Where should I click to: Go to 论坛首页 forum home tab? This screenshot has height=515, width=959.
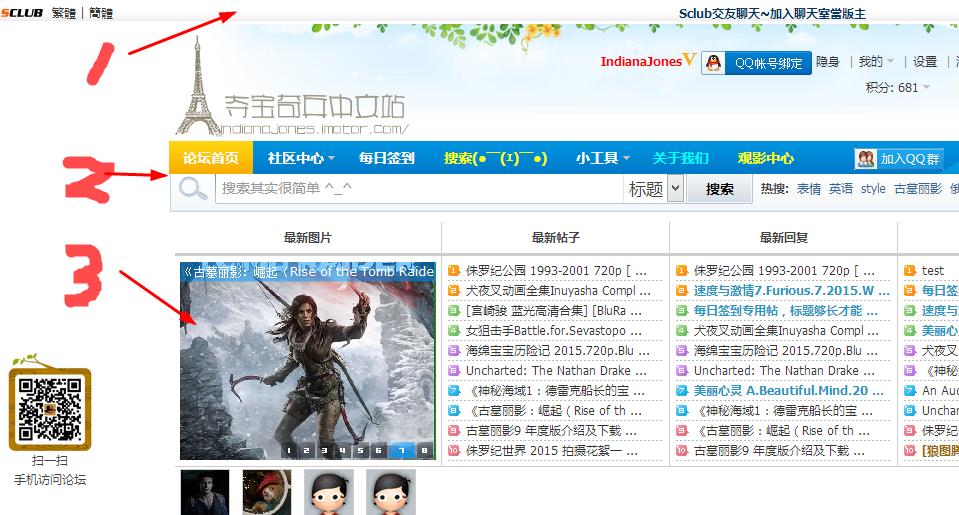coord(210,158)
